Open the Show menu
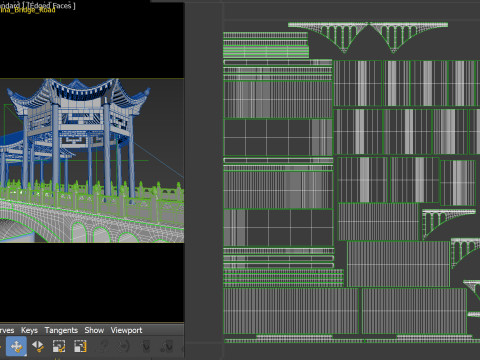 [x=94, y=330]
